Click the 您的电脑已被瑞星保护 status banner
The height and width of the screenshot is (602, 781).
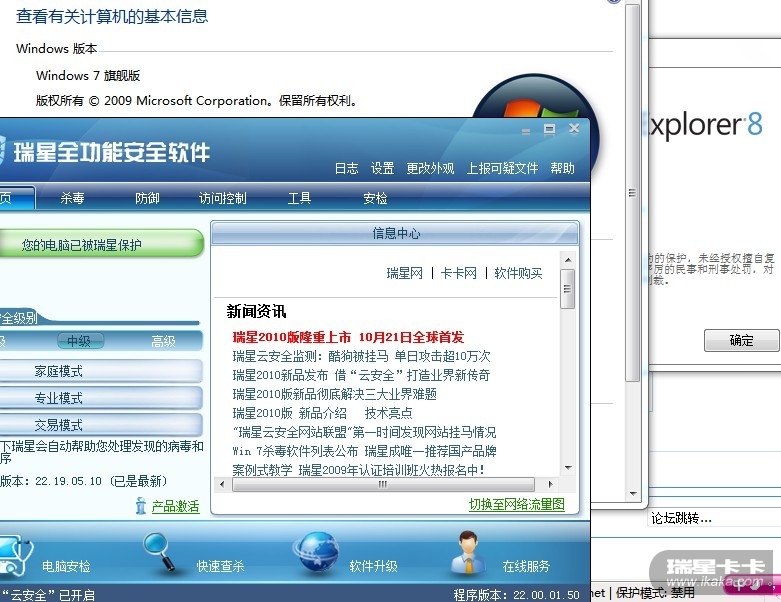point(101,244)
